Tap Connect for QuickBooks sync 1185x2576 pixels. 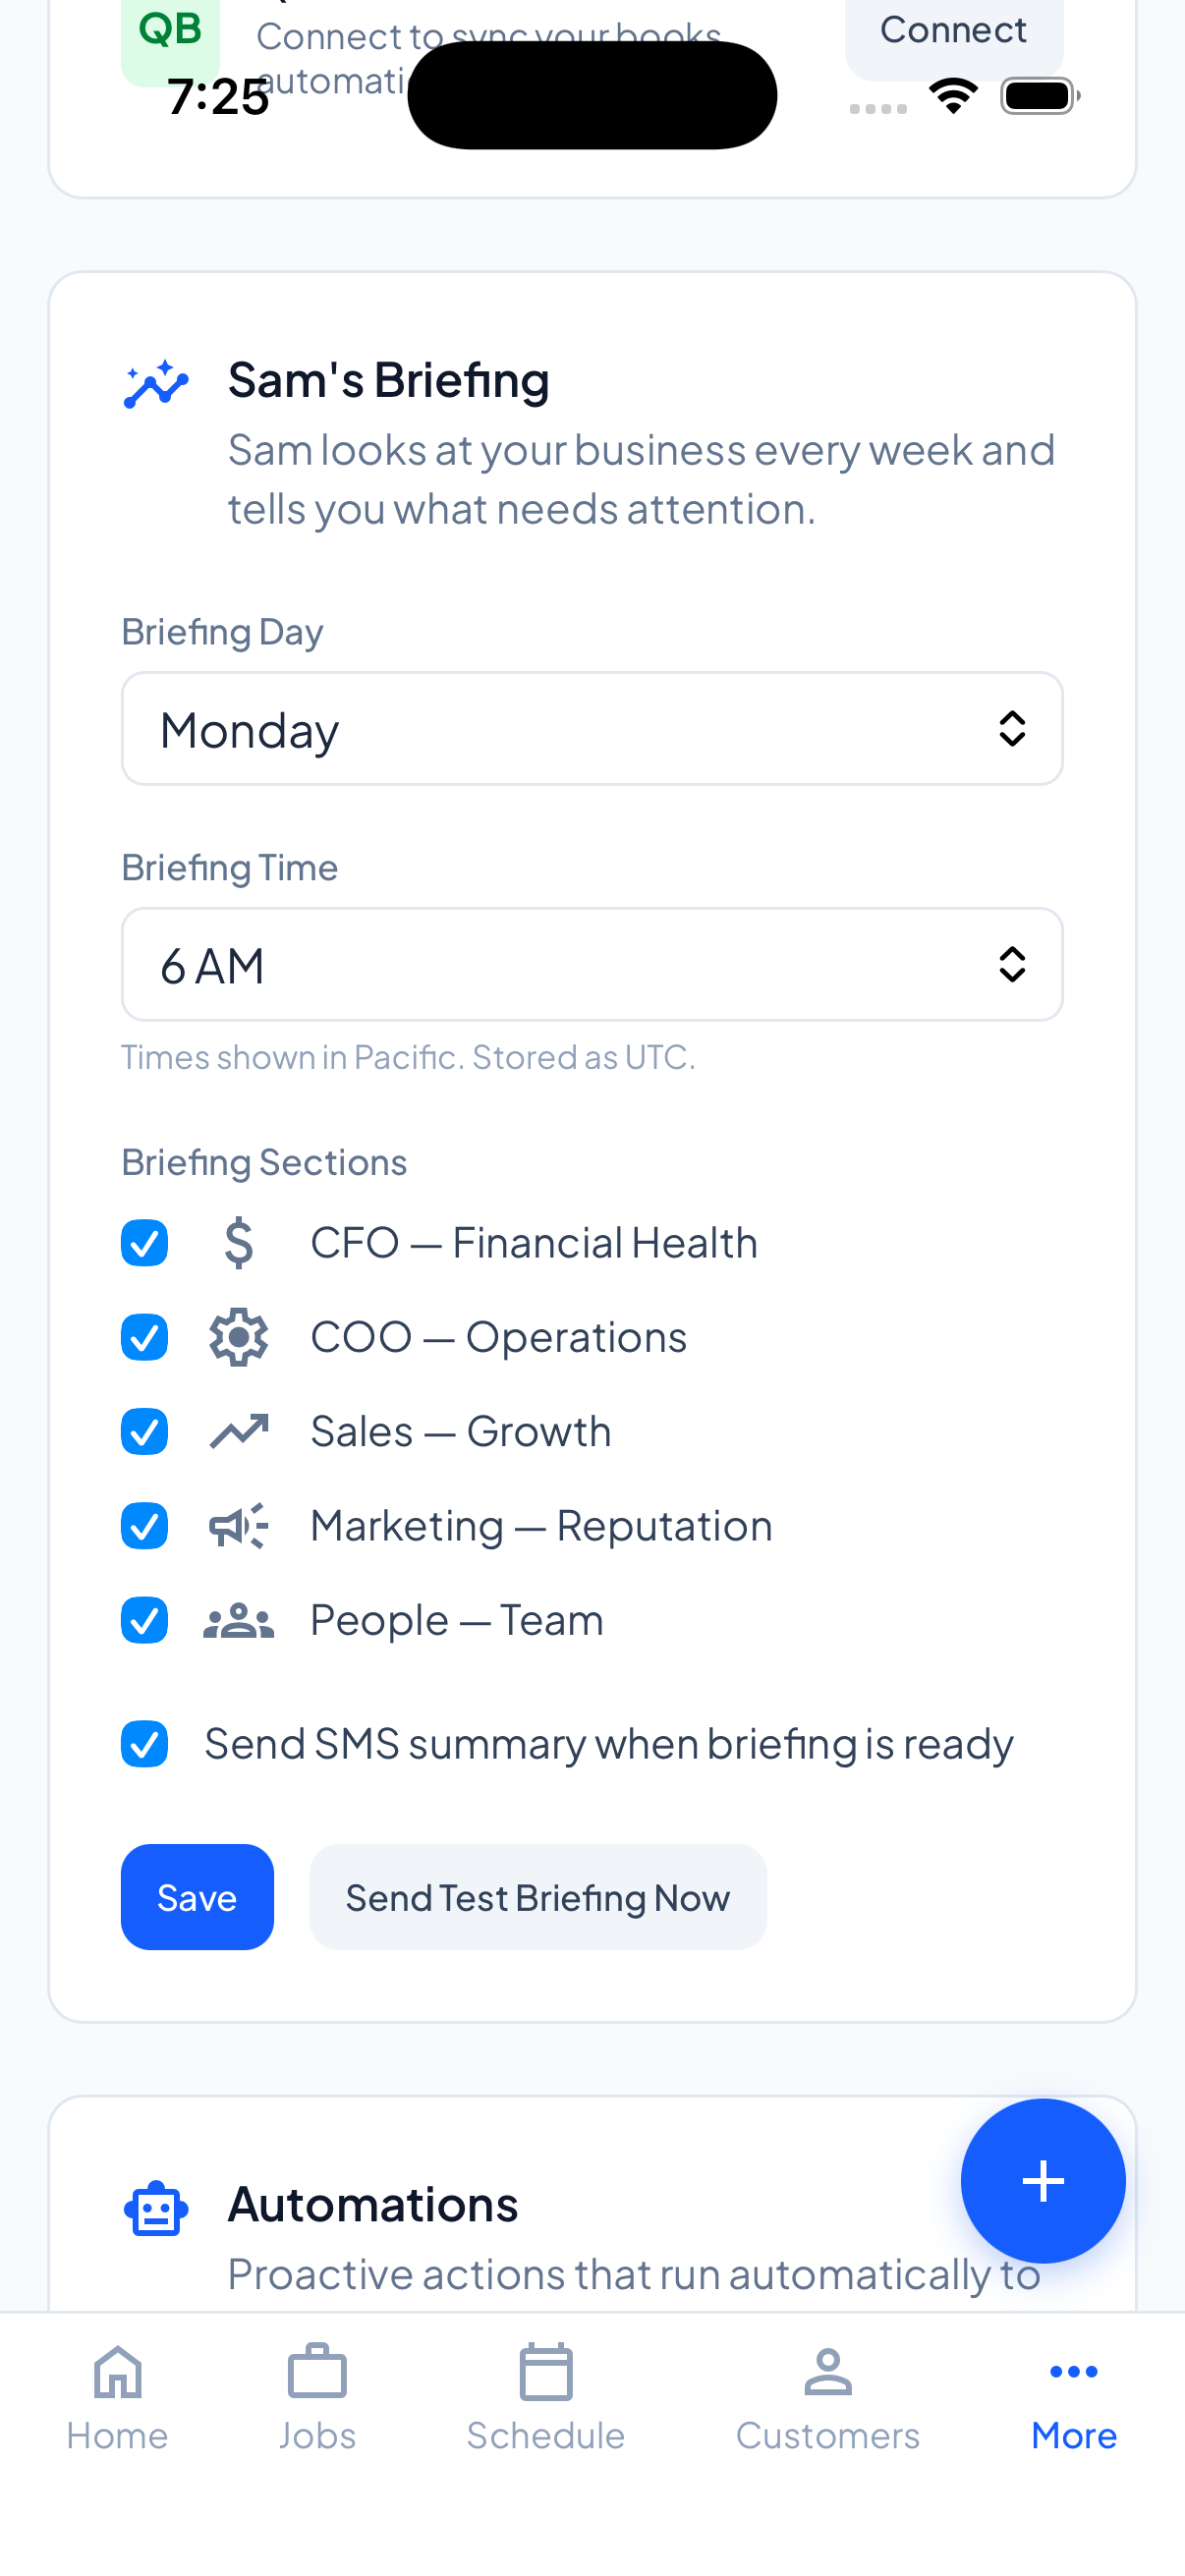pyautogui.click(x=953, y=32)
